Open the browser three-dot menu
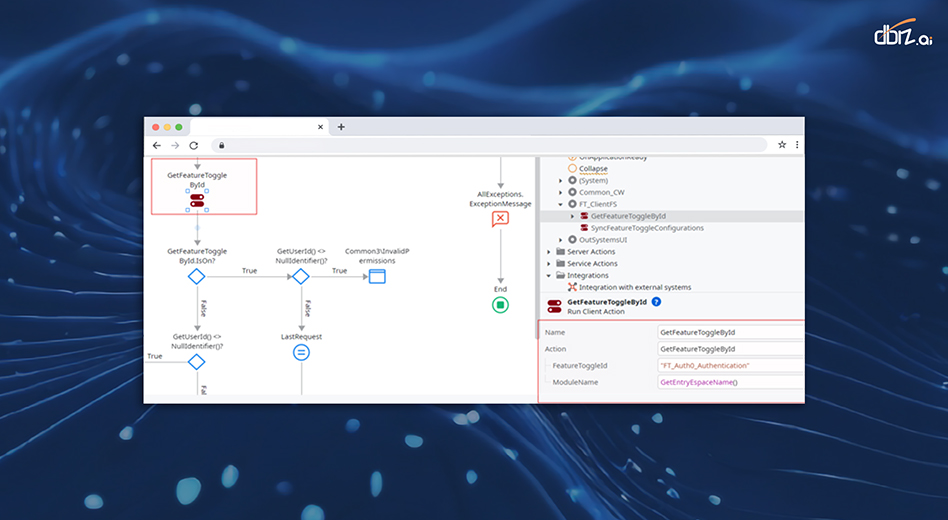This screenshot has width=948, height=520. tap(797, 145)
